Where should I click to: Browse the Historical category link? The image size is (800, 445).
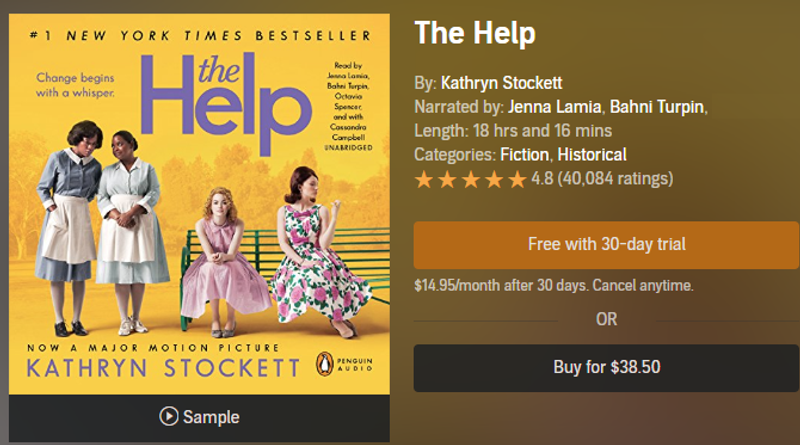592,154
